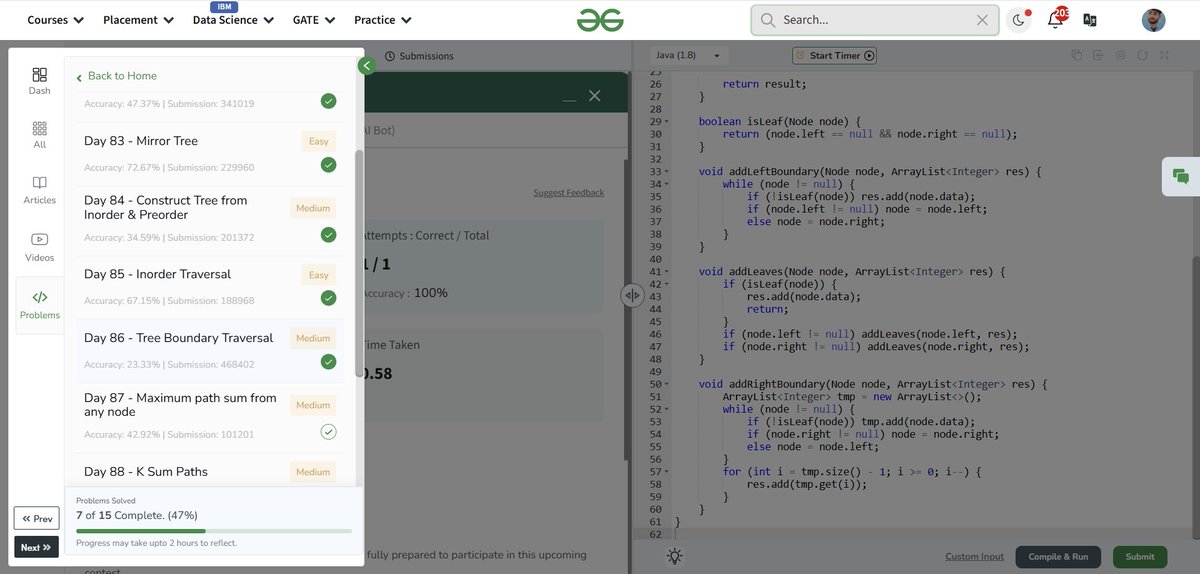Image resolution: width=1200 pixels, height=574 pixels.
Task: Click the problem list scrollbar
Action: (x=359, y=263)
